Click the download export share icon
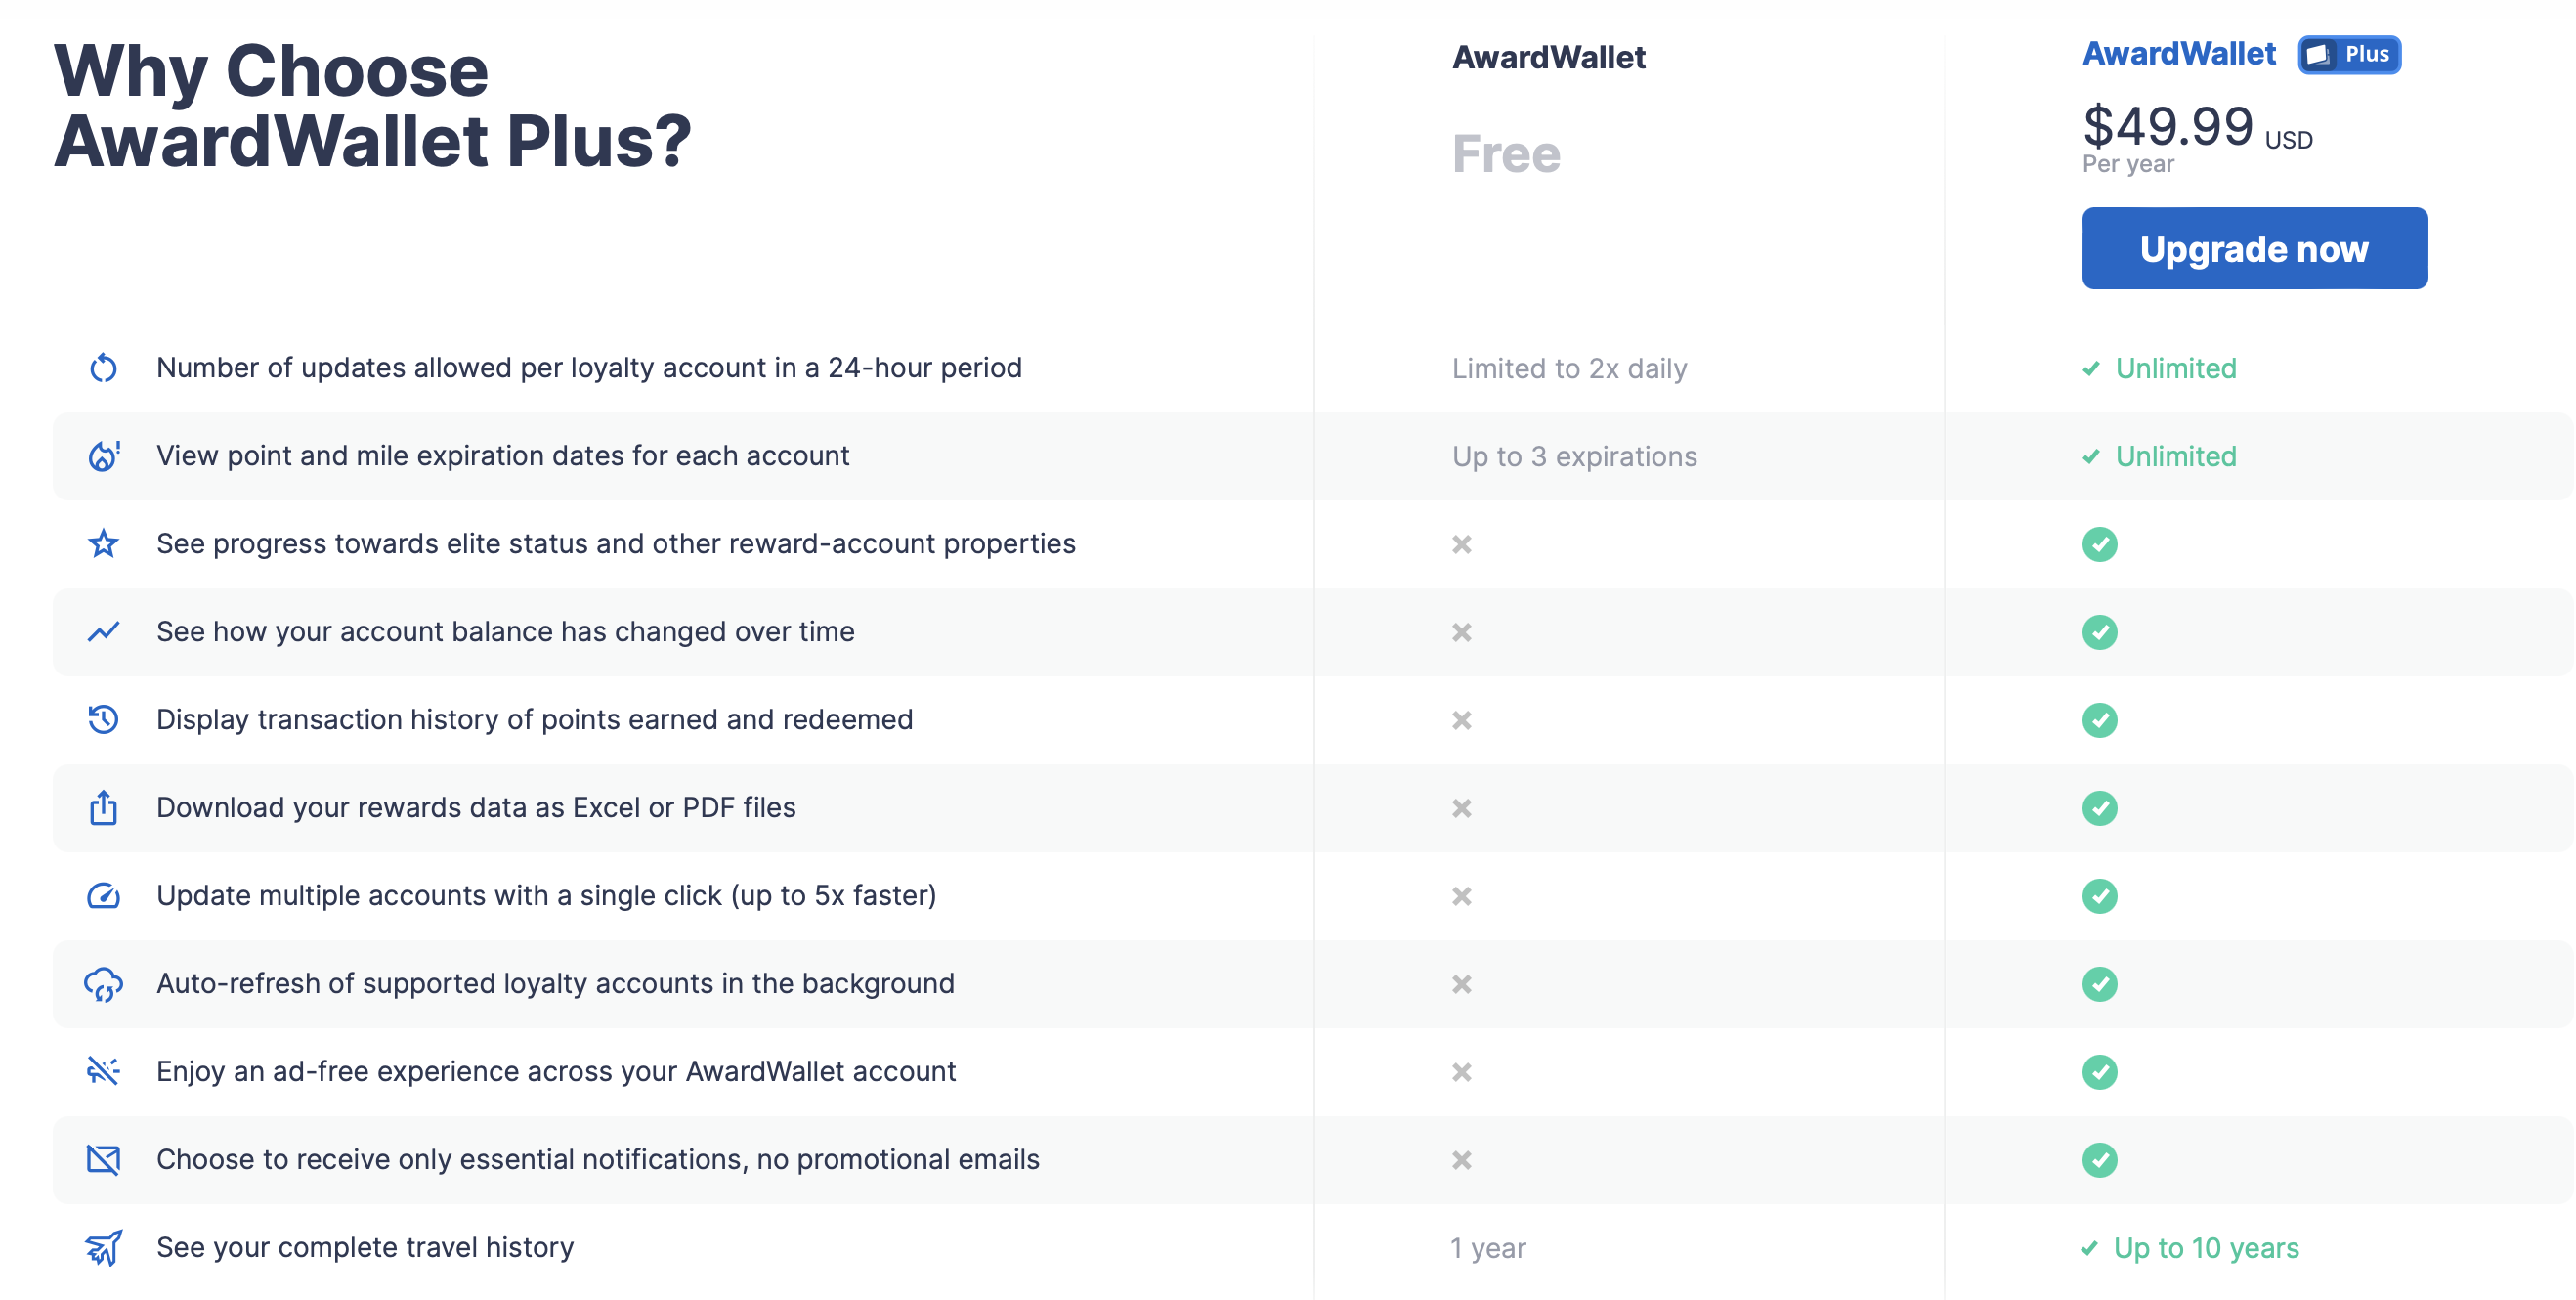2576x1300 pixels. tap(103, 807)
